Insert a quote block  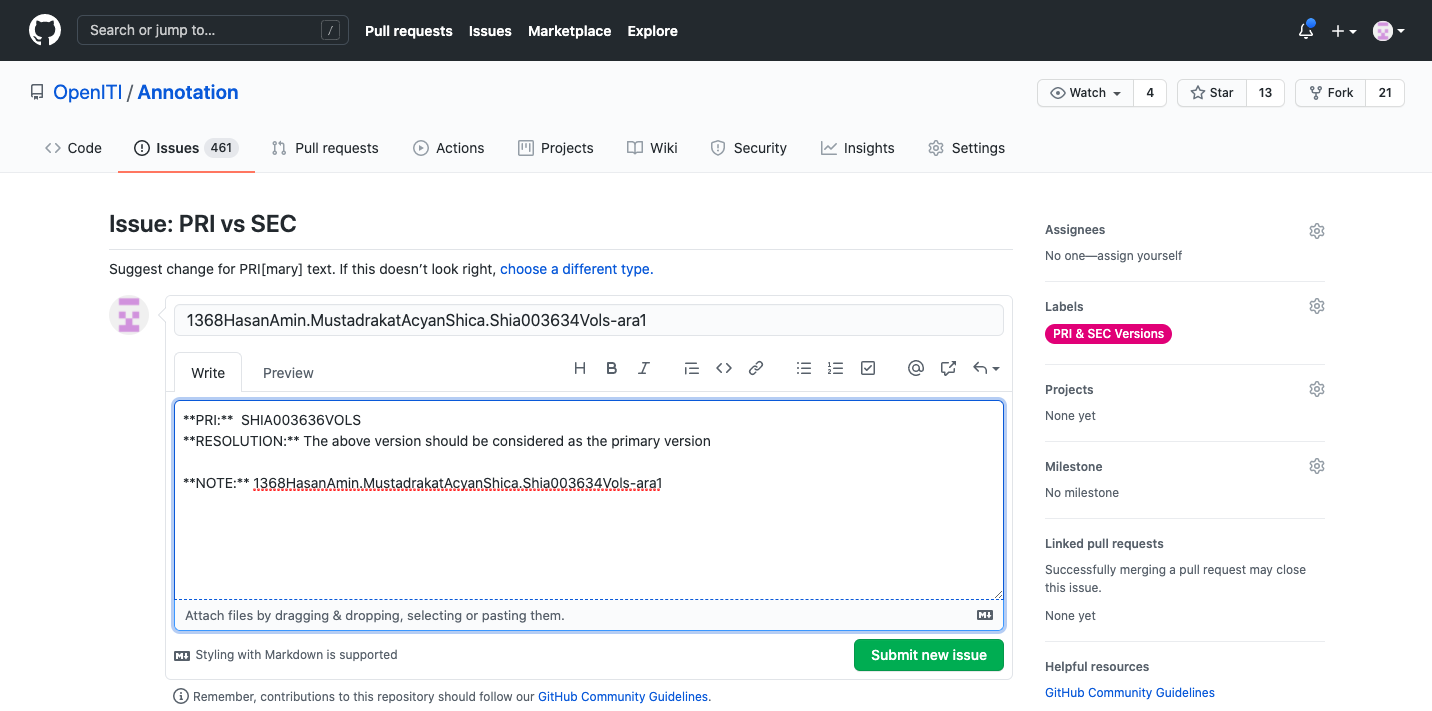coord(692,368)
